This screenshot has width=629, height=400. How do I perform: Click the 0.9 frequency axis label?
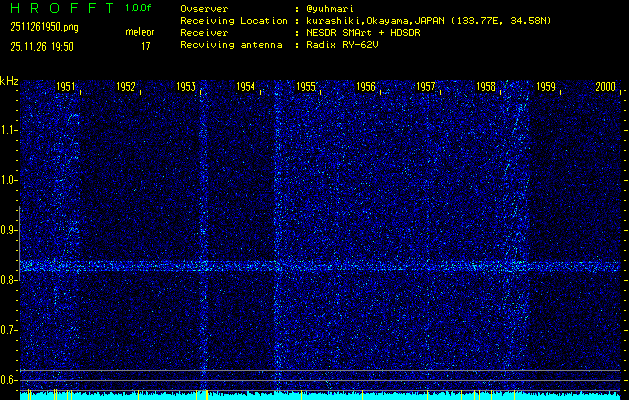pyautogui.click(x=7, y=230)
